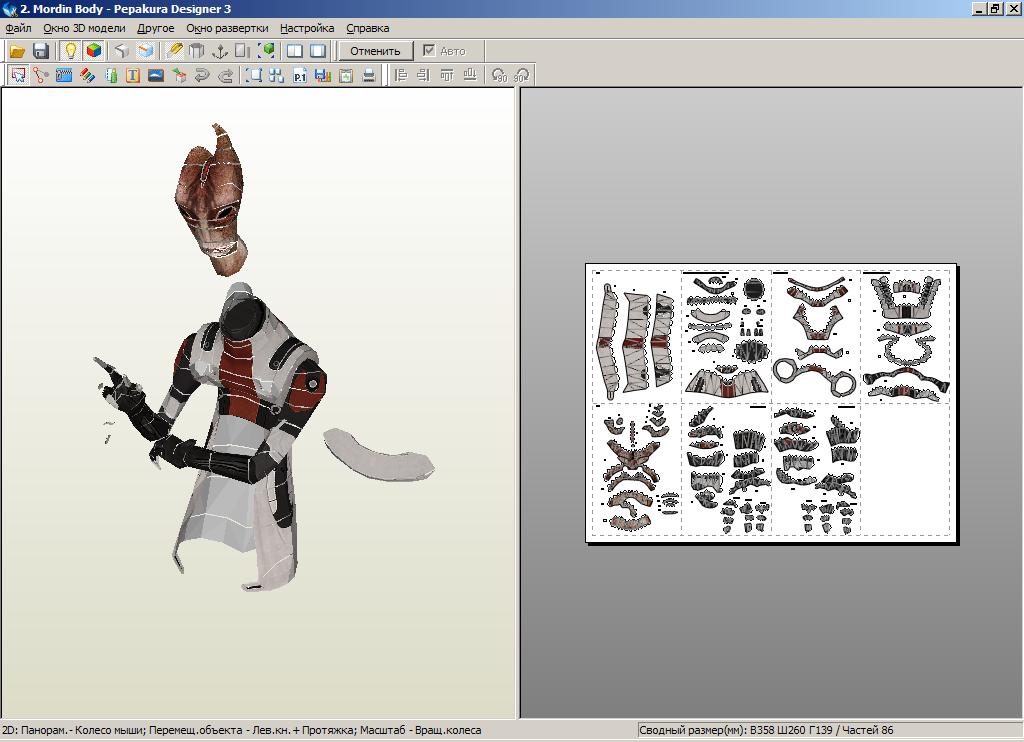Click the Pepakura app icon in title bar
Screen dimensions: 1024x742
coord(10,9)
